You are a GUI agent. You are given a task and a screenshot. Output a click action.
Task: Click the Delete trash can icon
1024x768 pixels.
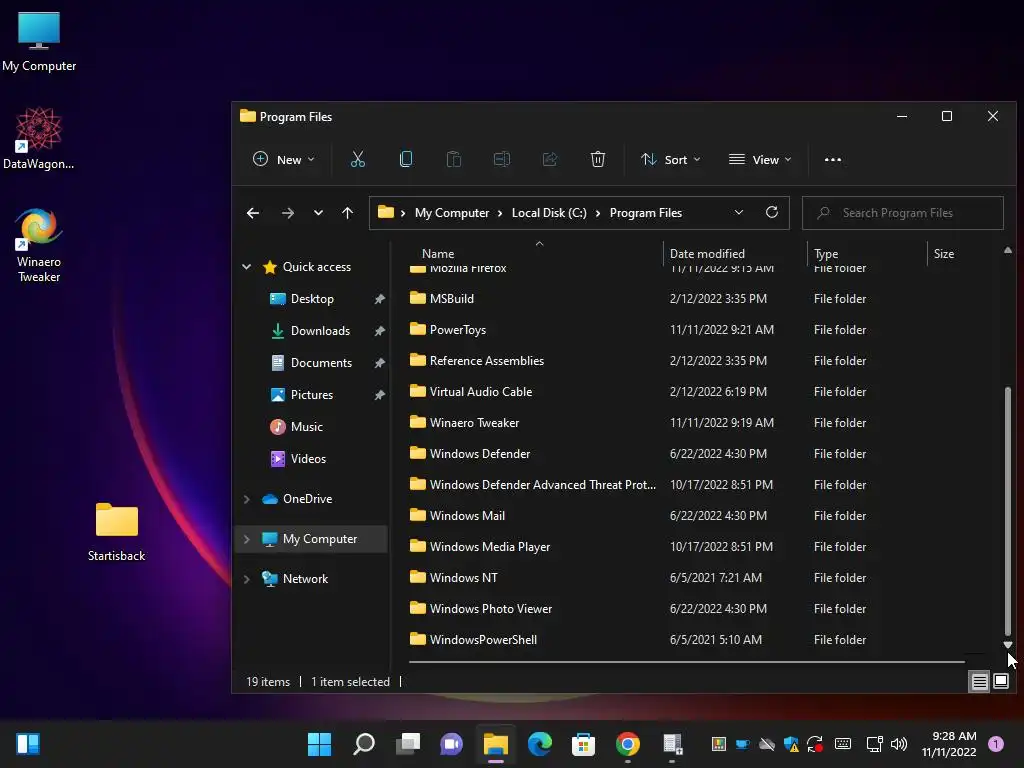(x=598, y=159)
